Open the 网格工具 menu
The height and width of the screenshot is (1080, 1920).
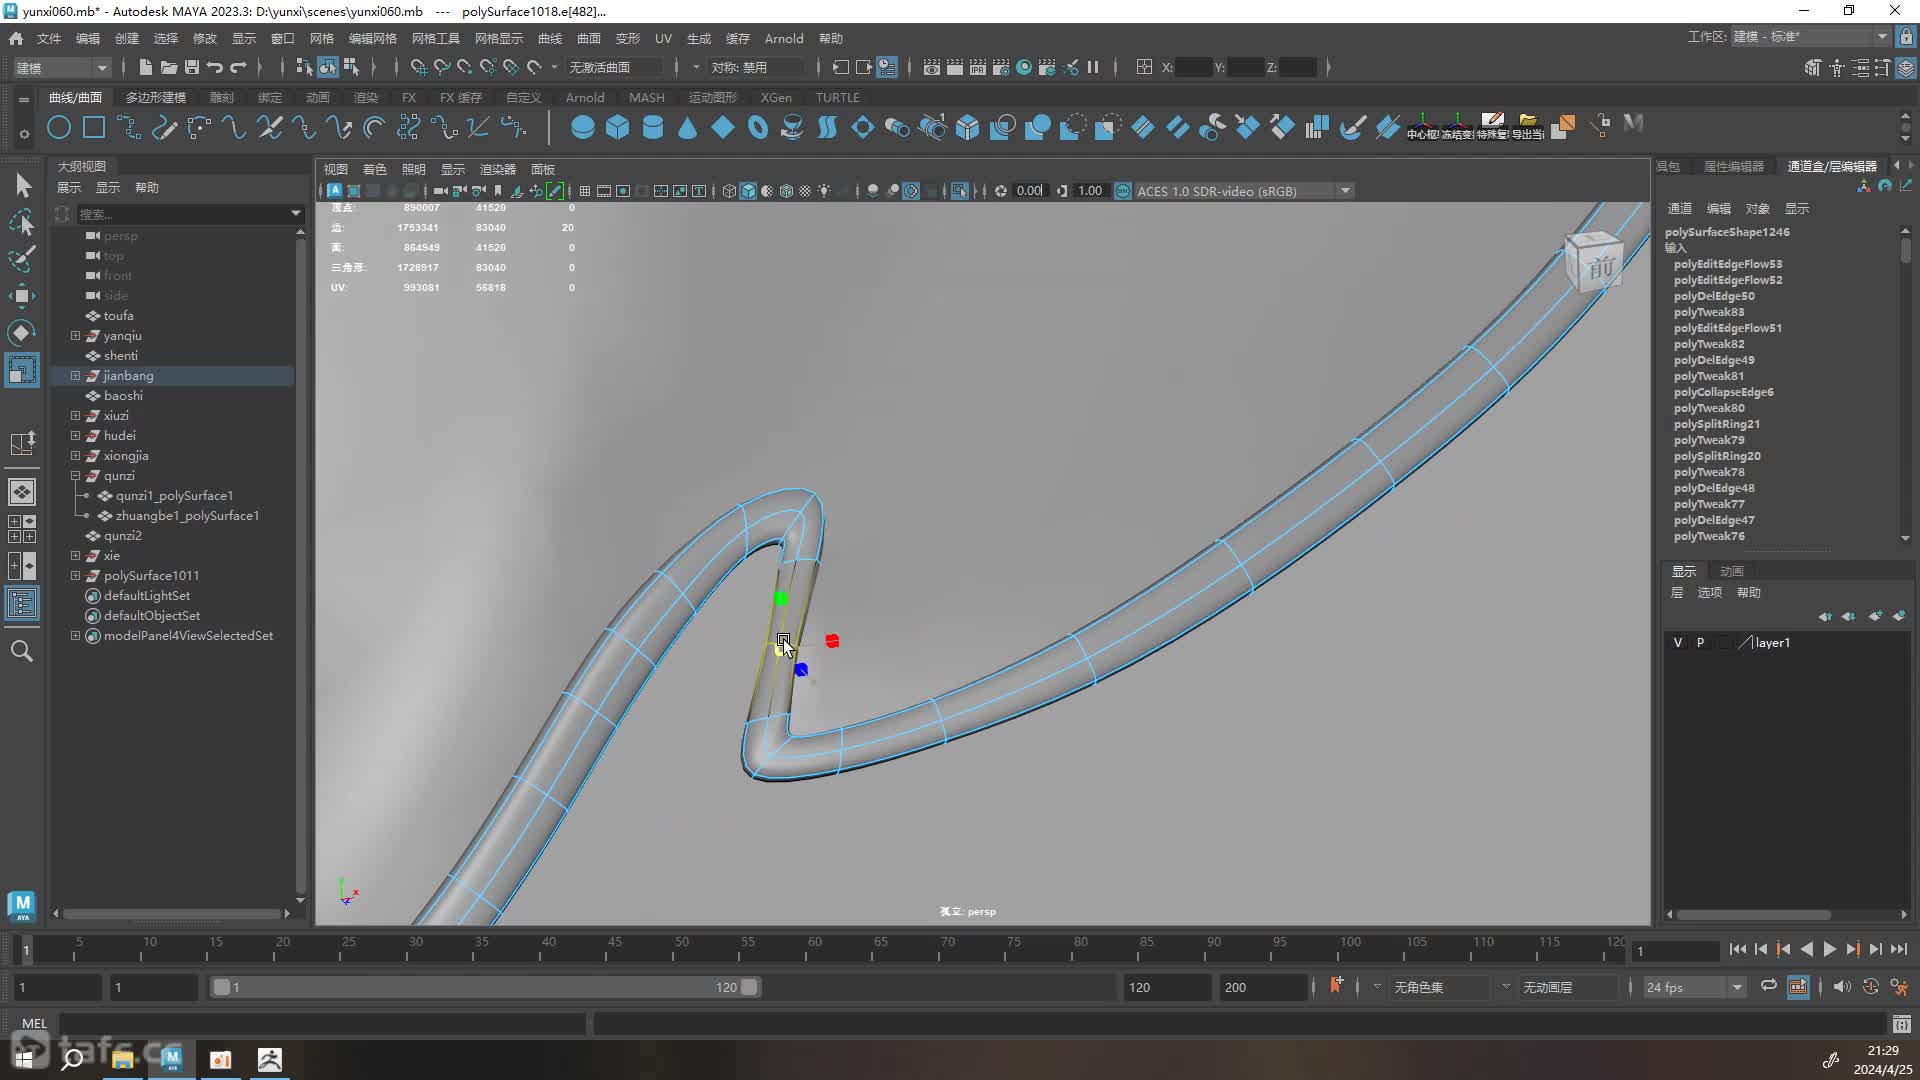click(x=436, y=38)
